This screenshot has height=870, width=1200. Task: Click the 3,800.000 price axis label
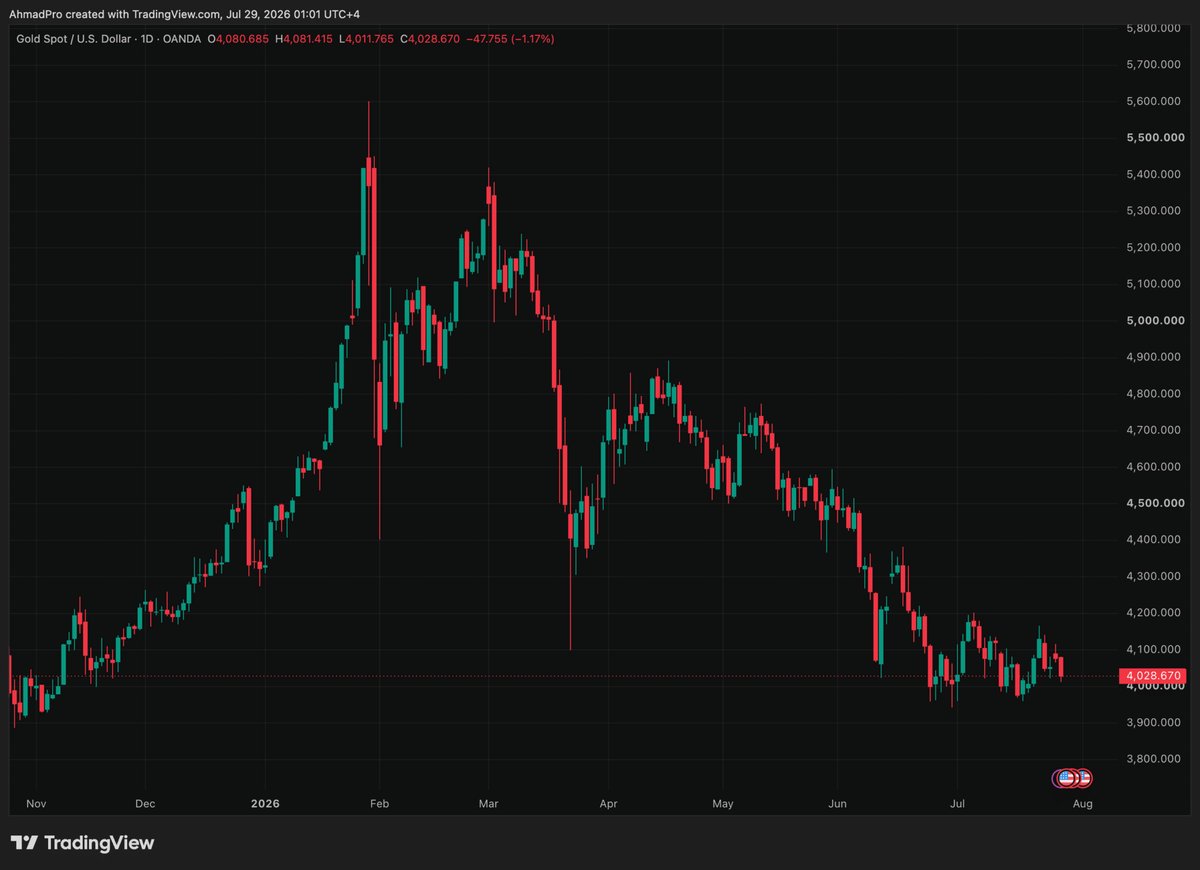[1155, 758]
